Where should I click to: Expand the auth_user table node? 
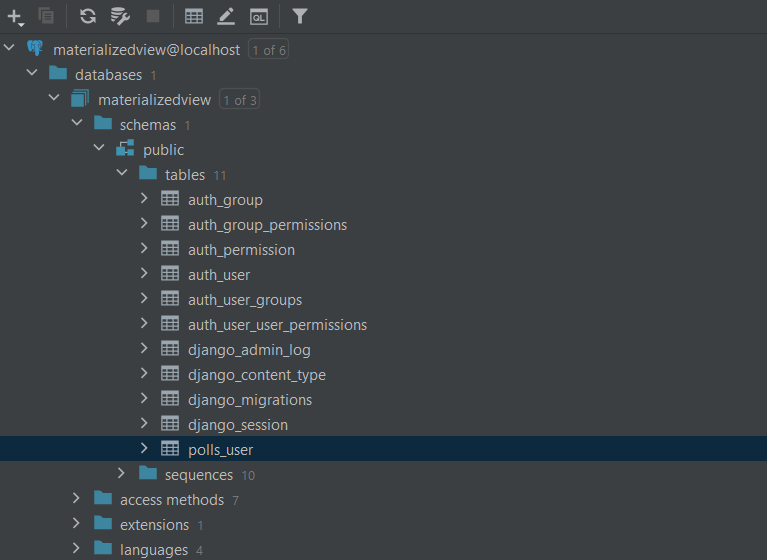coord(144,274)
